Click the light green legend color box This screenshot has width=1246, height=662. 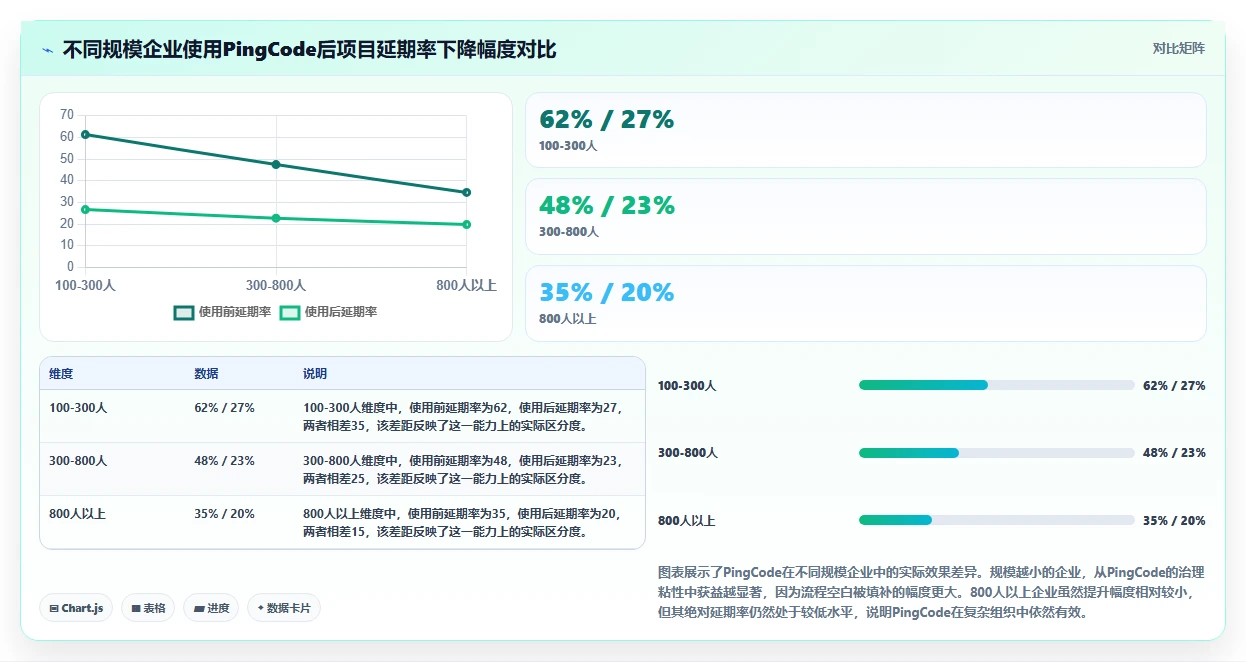(289, 312)
